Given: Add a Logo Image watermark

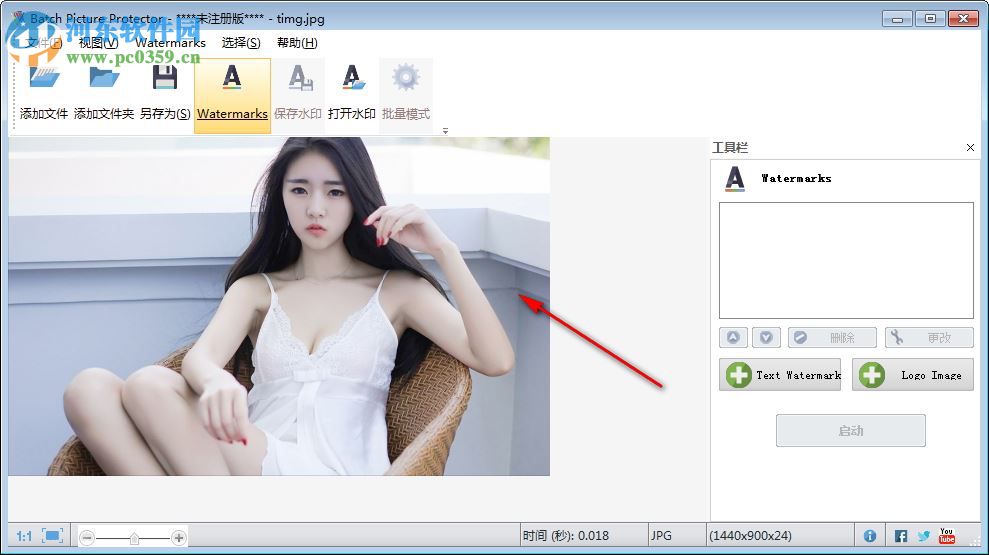Looking at the screenshot, I should [913, 375].
